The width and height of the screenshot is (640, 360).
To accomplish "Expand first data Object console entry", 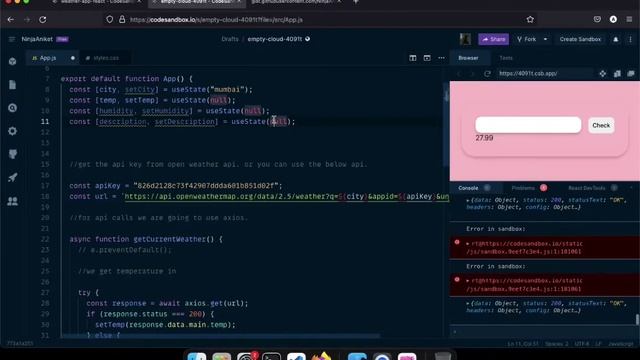I will (468, 200).
